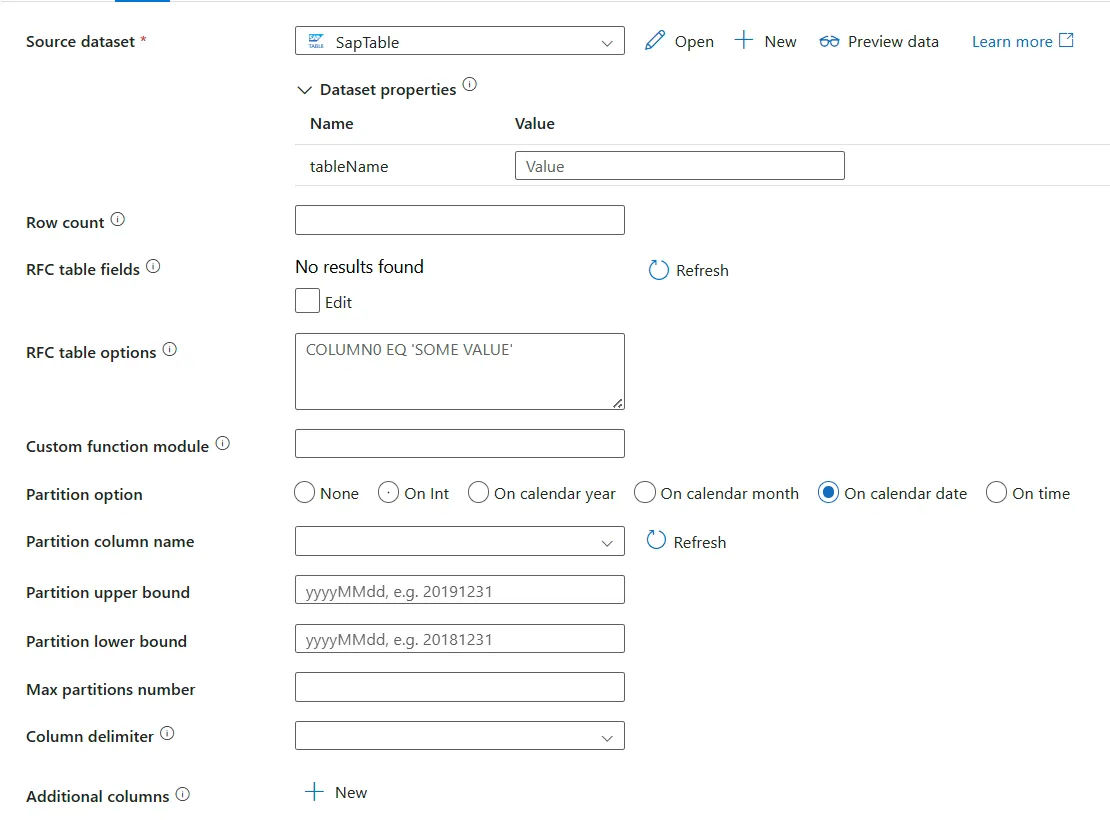Collapse the Dataset properties section

pos(305,89)
